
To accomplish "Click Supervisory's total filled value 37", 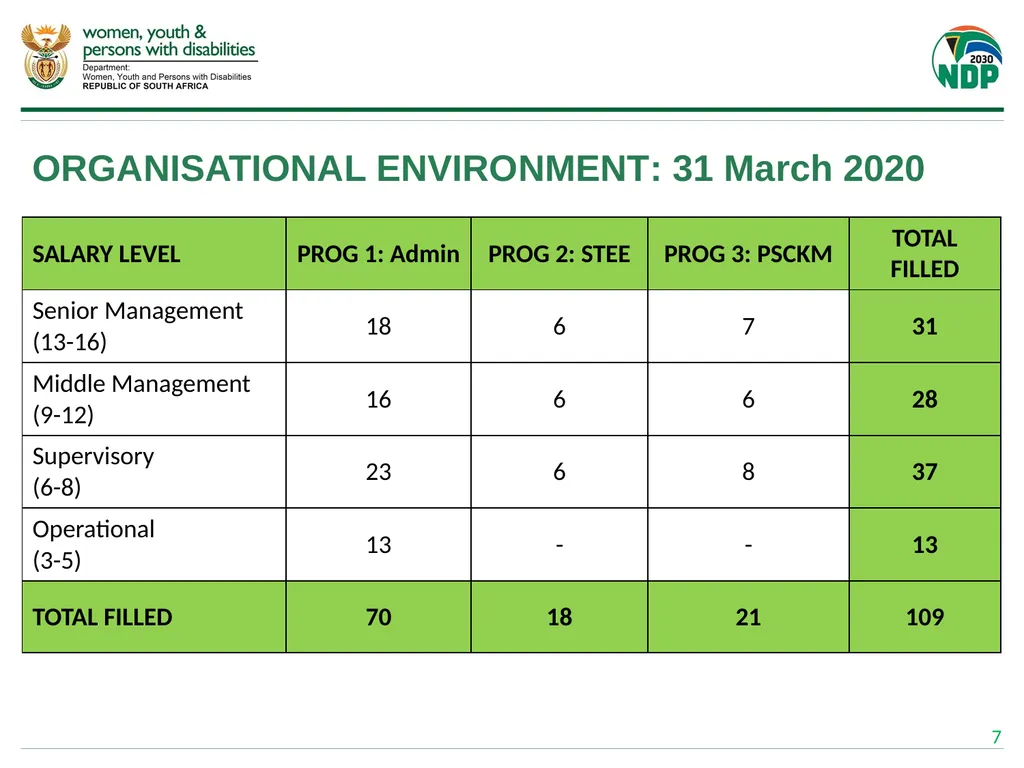I will [x=925, y=472].
